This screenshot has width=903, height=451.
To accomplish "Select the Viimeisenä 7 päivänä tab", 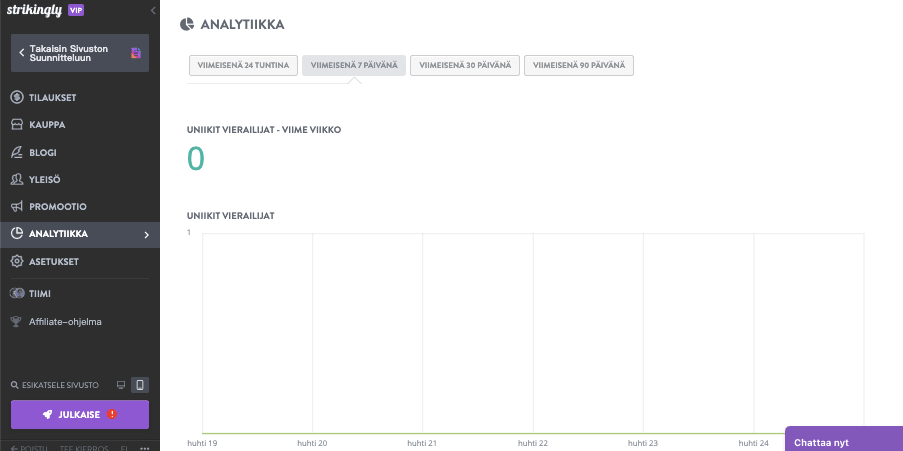I will [x=354, y=65].
